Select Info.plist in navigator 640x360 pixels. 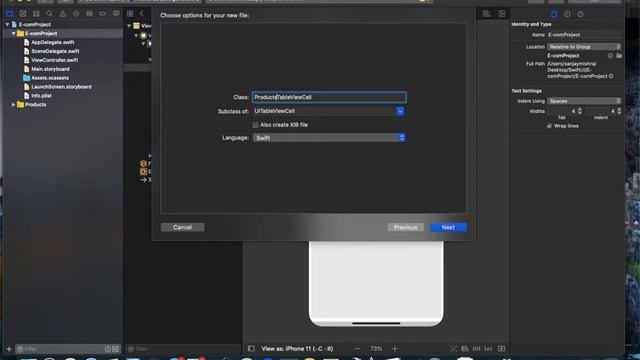41,96
